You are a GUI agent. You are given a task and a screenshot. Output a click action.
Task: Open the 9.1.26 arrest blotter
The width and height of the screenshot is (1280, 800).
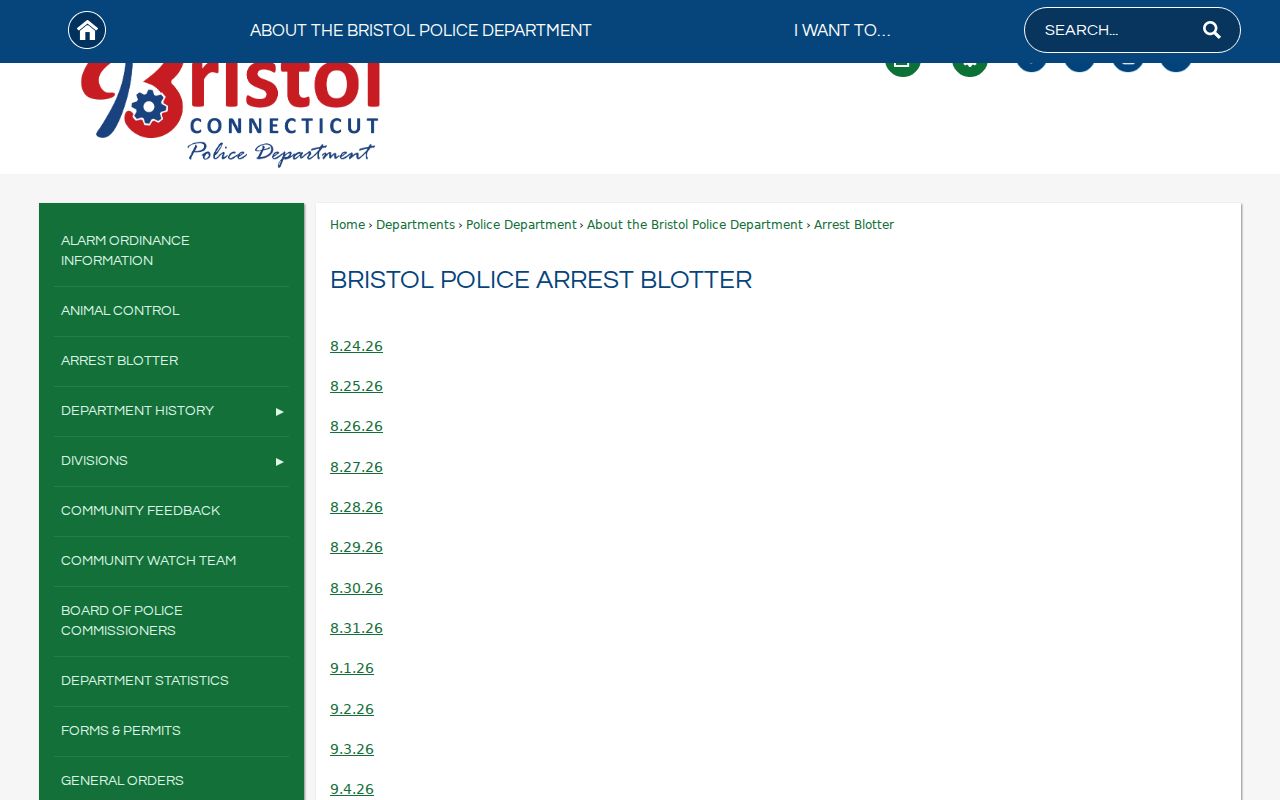click(352, 669)
